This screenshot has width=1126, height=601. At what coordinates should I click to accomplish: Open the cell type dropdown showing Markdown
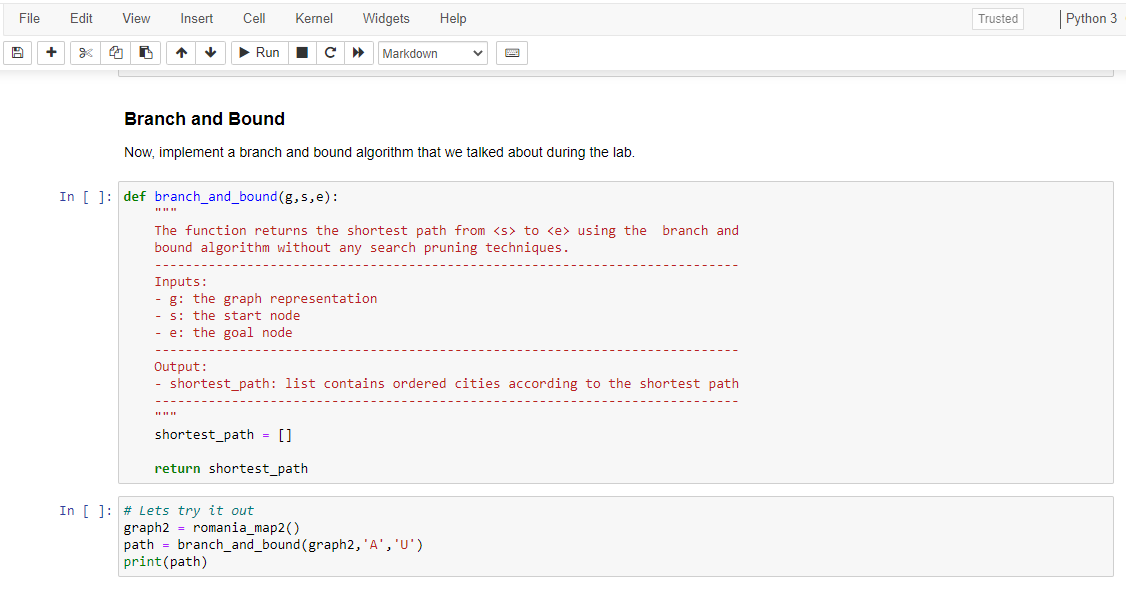(432, 52)
